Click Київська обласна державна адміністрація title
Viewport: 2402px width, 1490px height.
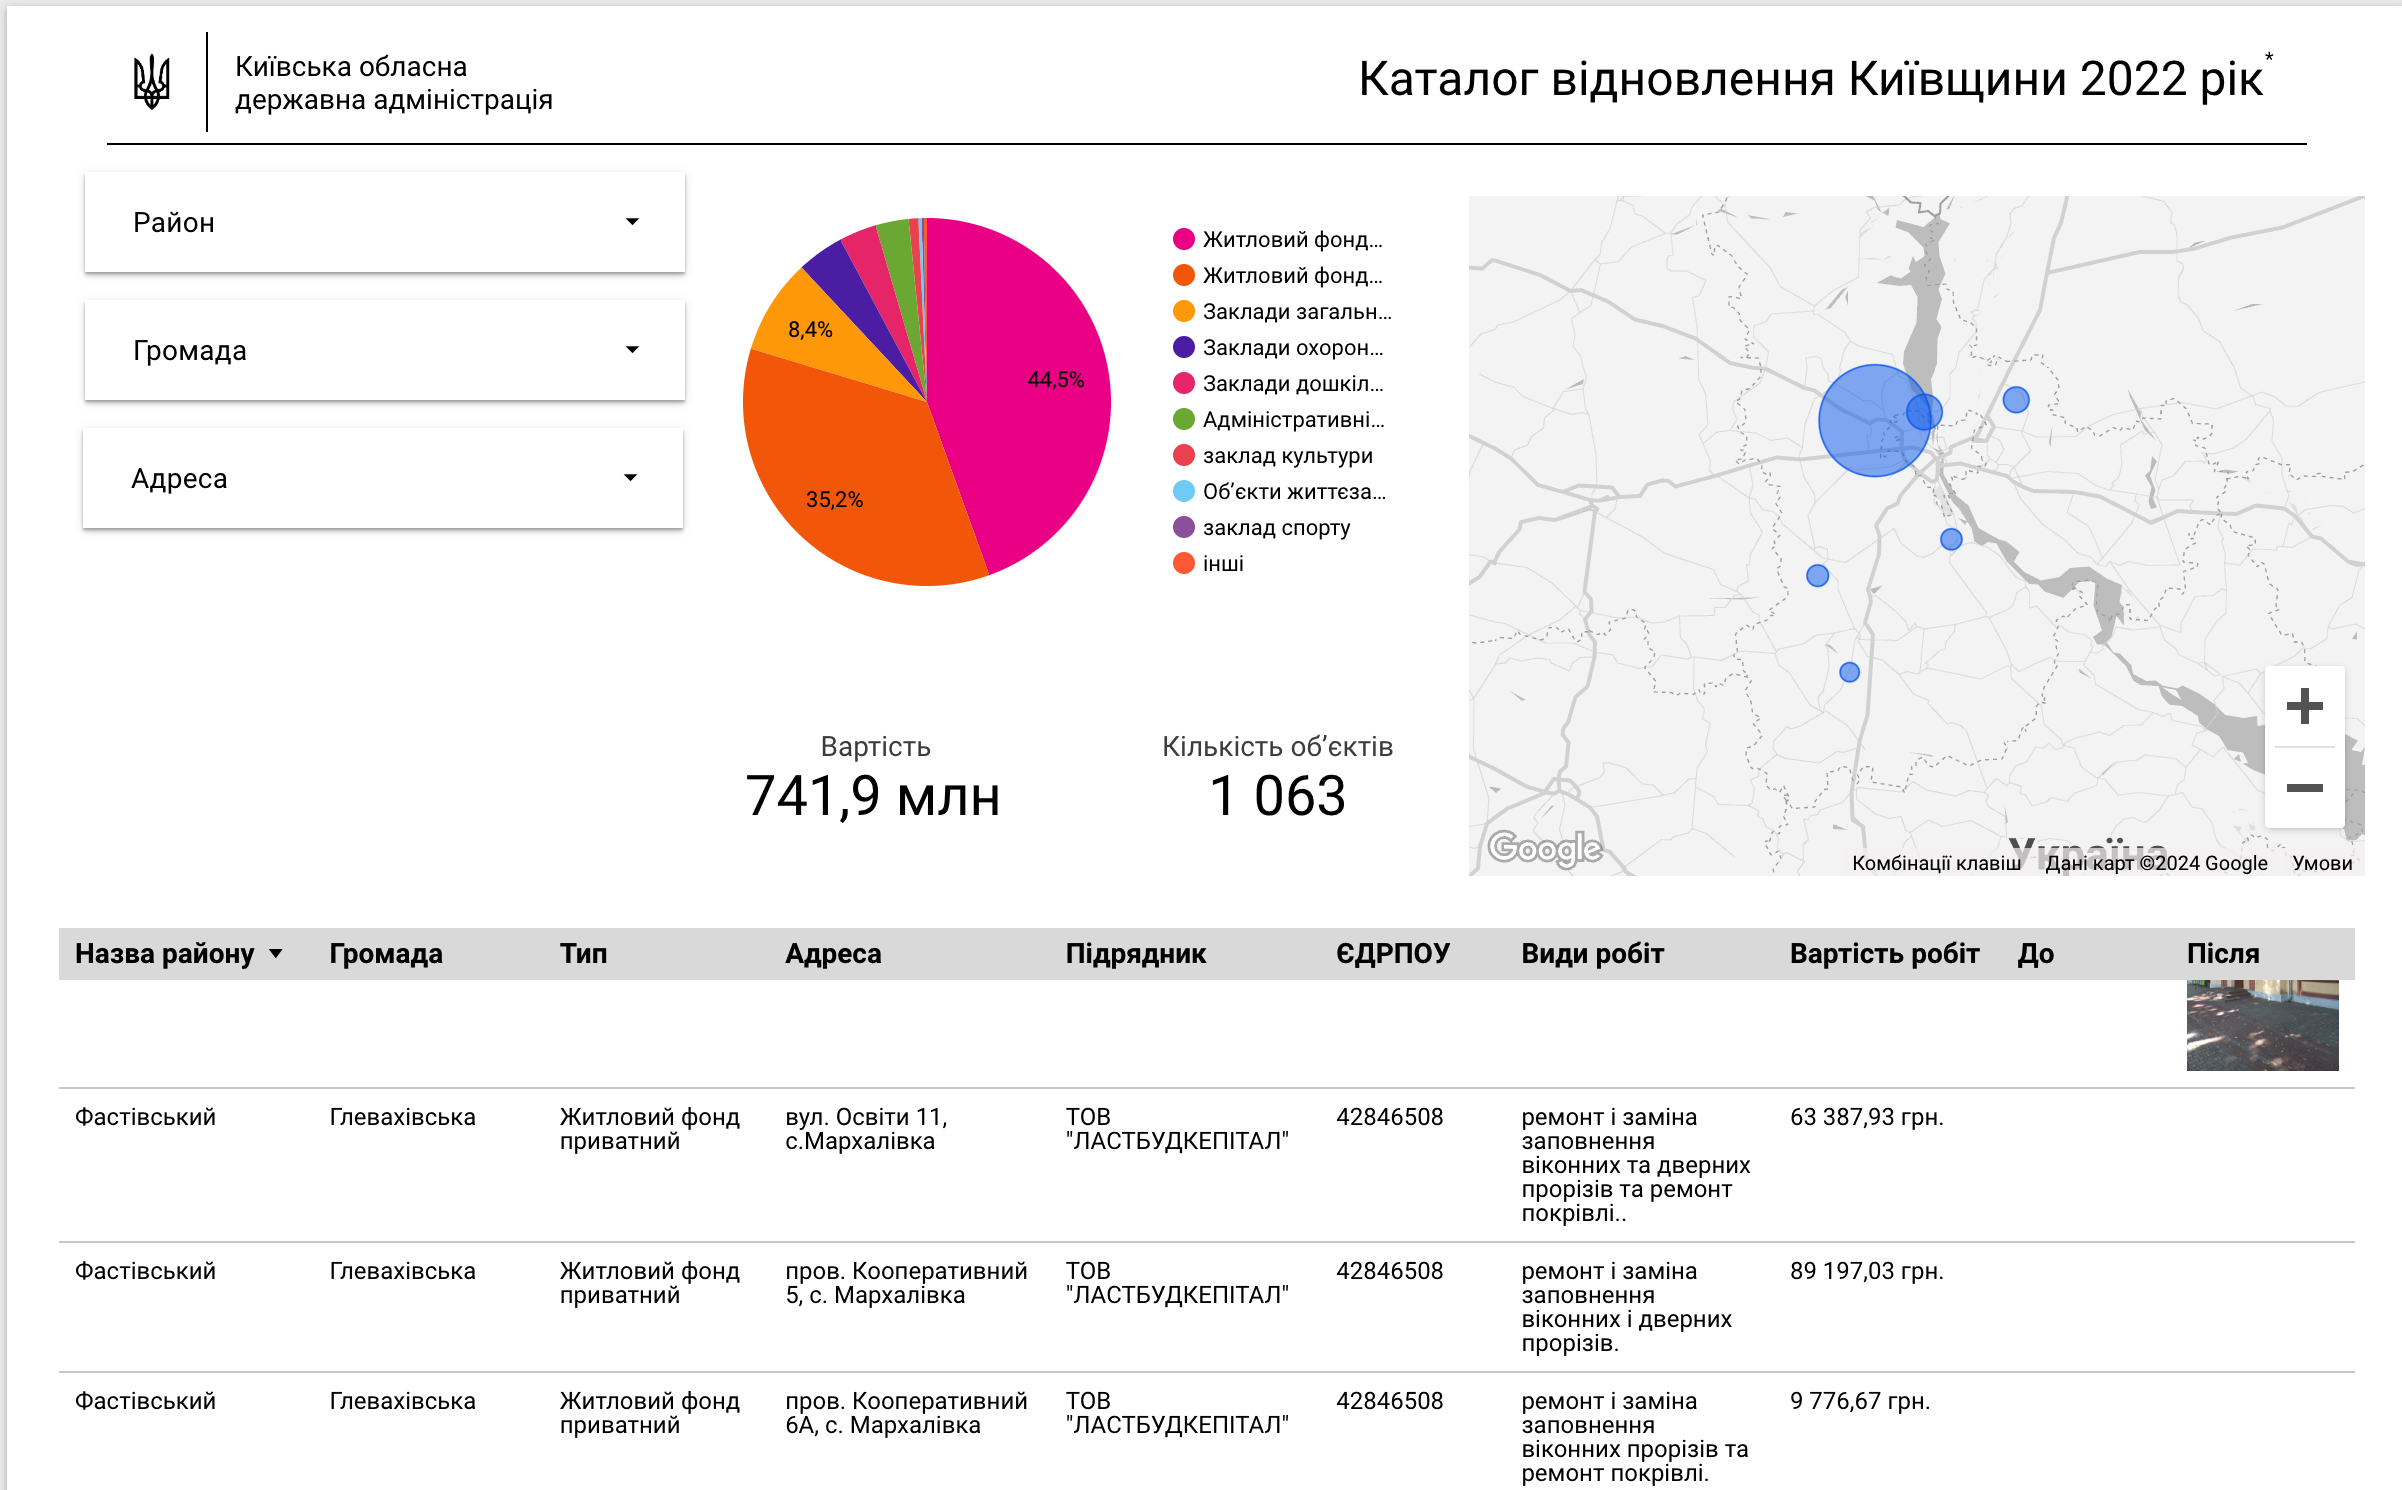(x=393, y=83)
